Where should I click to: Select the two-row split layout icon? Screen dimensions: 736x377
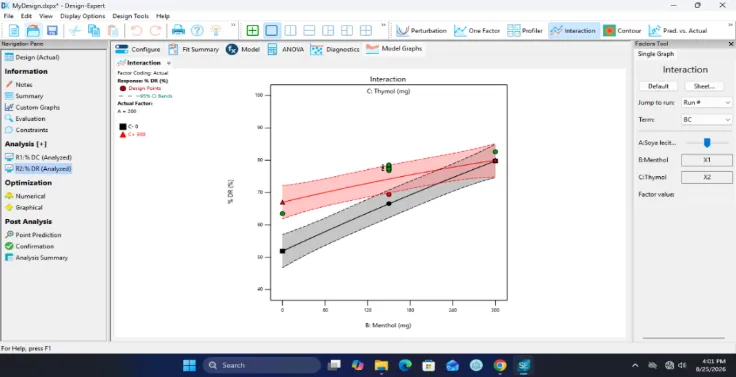click(309, 31)
